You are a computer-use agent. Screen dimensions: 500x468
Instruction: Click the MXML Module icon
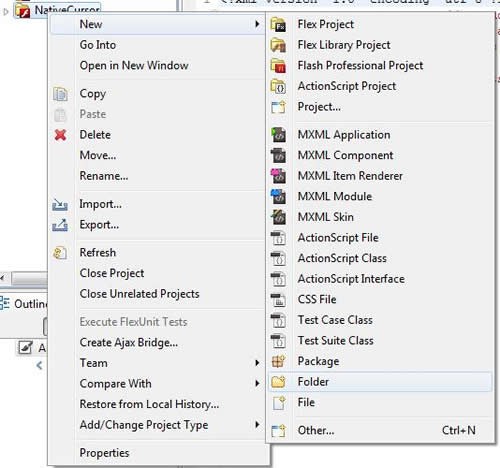click(278, 197)
